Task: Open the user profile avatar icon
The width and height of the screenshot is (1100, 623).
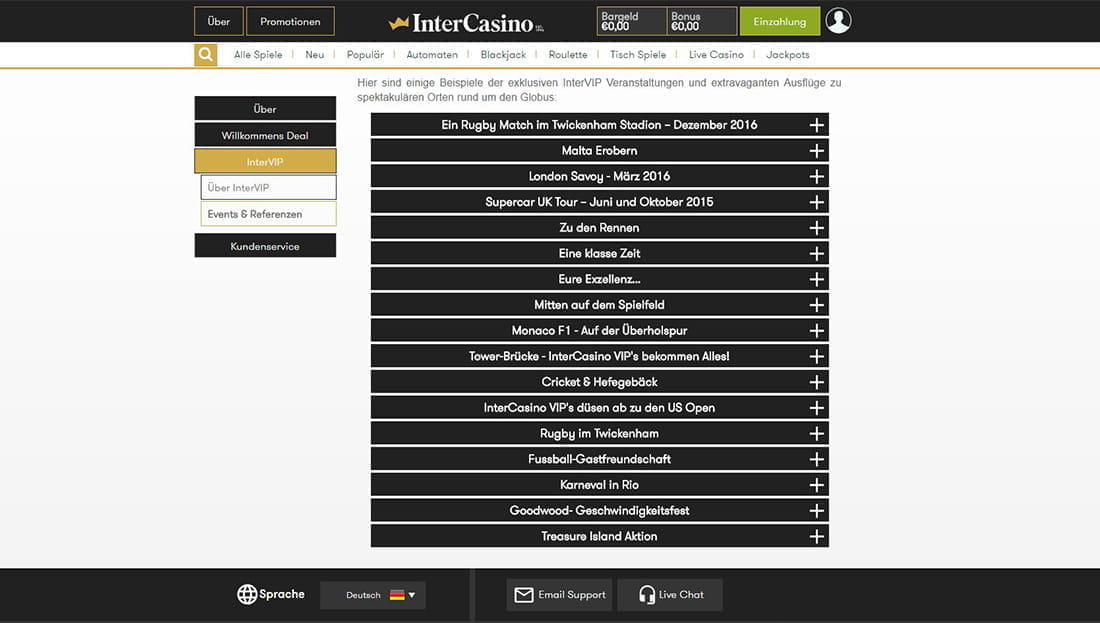Action: point(838,21)
